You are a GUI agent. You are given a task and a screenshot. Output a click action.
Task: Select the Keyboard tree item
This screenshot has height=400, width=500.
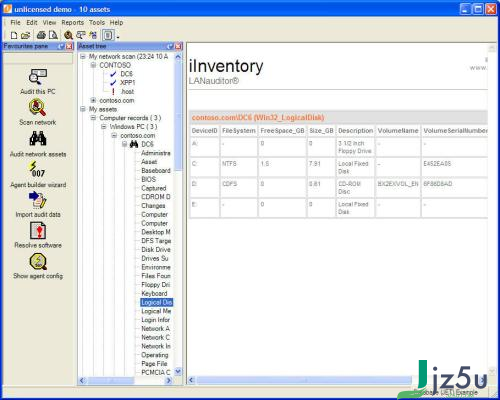click(154, 293)
